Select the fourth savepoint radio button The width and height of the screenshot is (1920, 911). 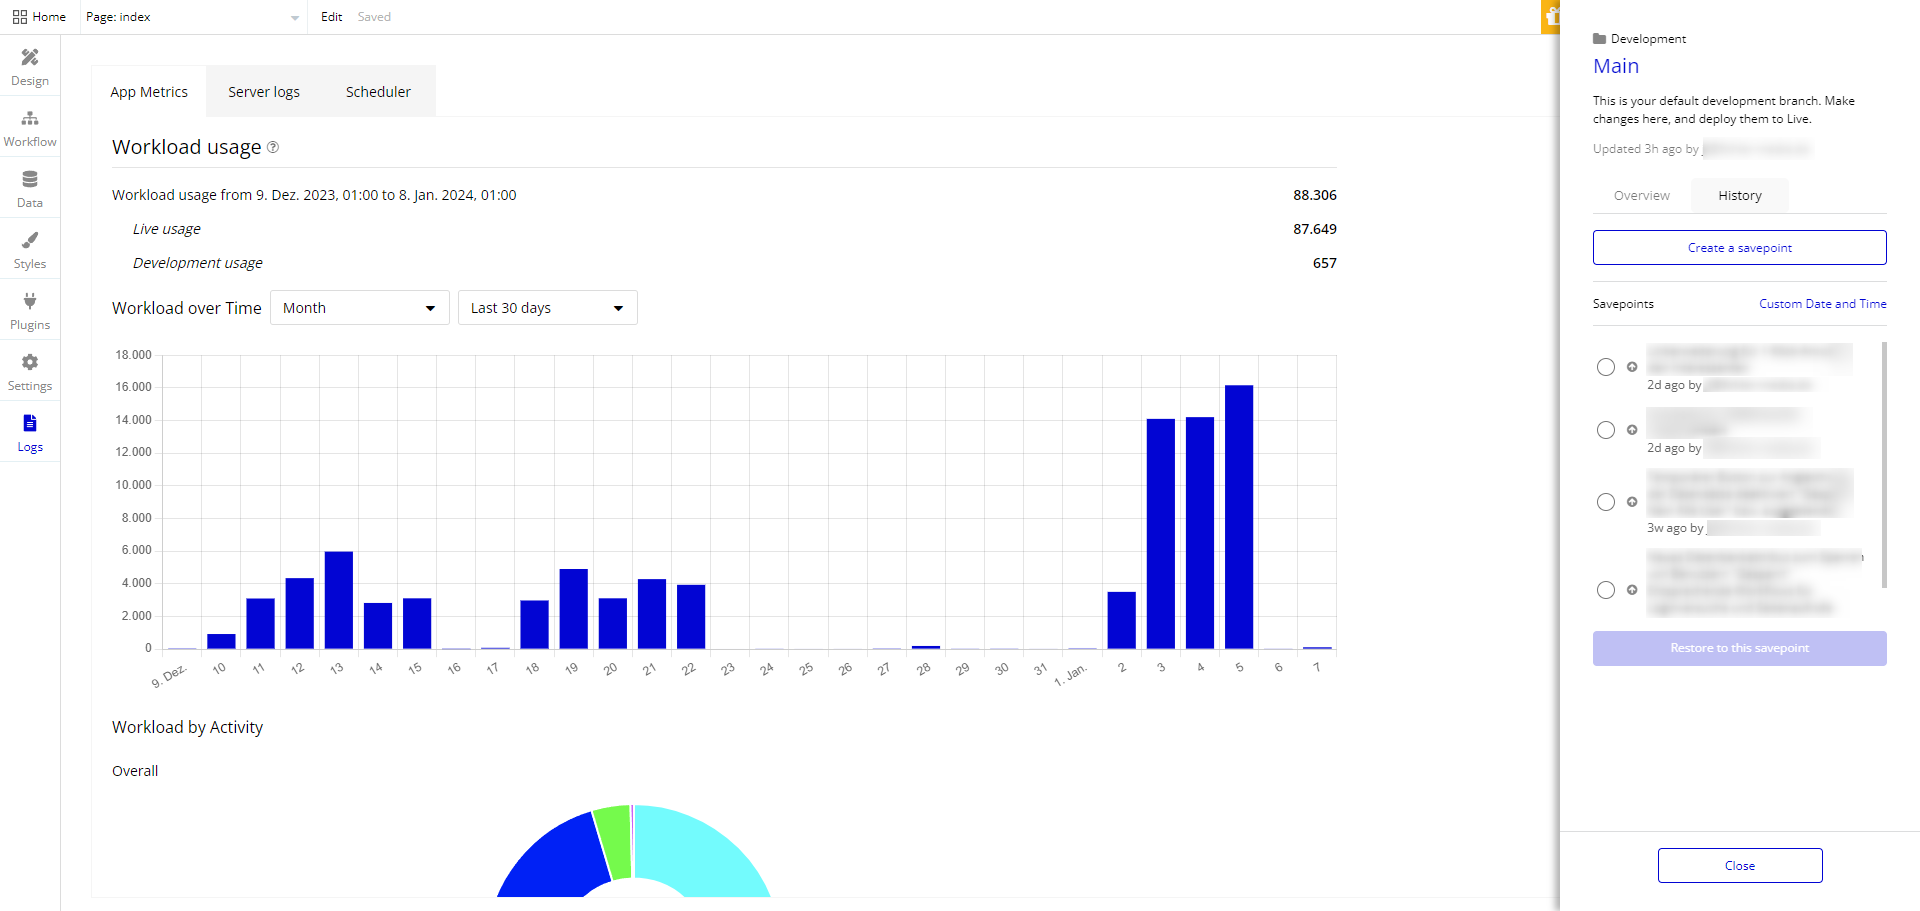[x=1606, y=590]
